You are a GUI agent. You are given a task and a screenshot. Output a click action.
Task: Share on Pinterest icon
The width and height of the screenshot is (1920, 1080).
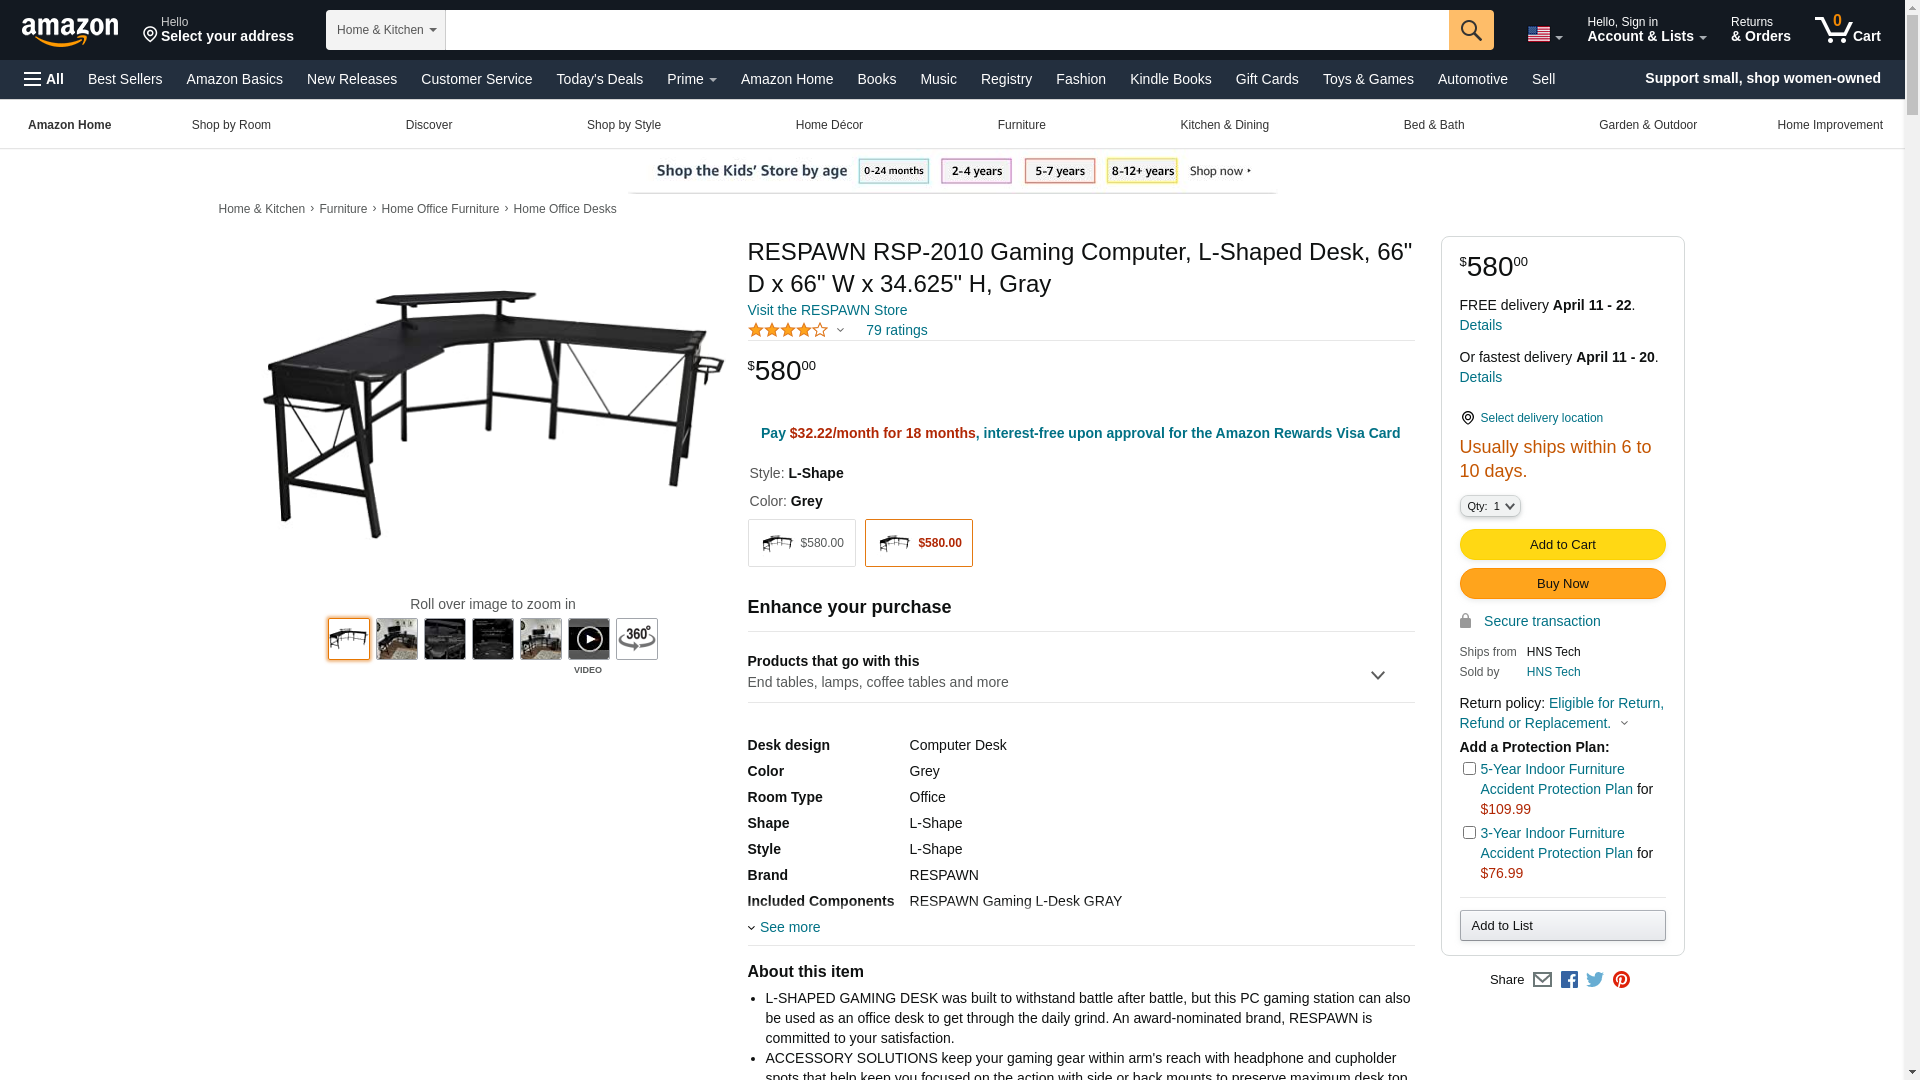pyautogui.click(x=1620, y=980)
